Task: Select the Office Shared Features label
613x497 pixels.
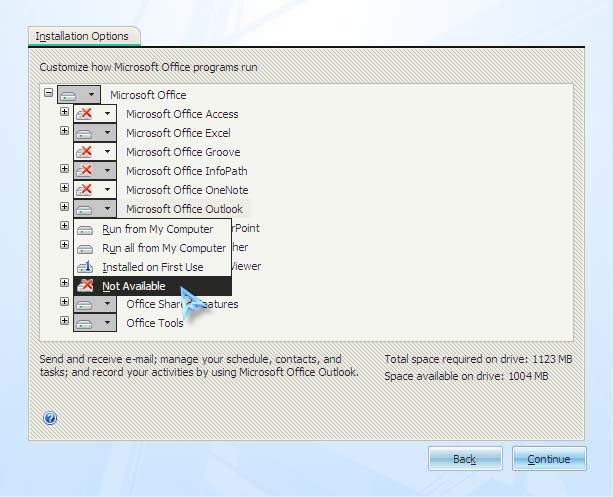Action: pos(182,304)
